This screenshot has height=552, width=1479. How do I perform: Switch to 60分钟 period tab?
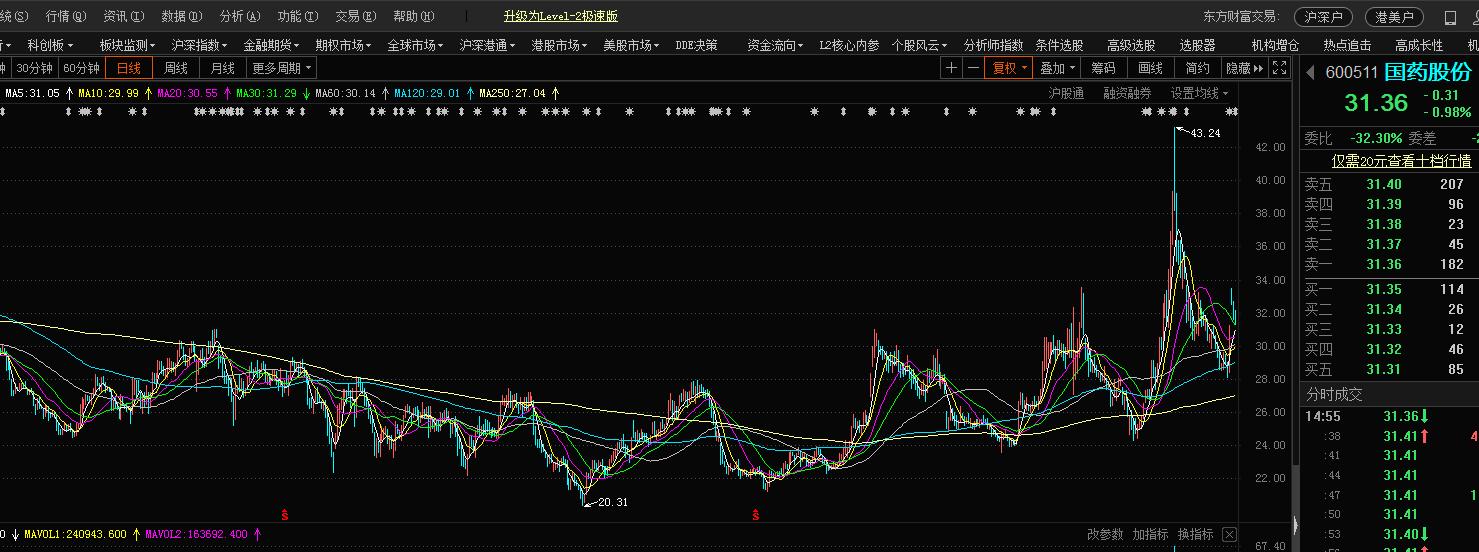click(x=81, y=68)
